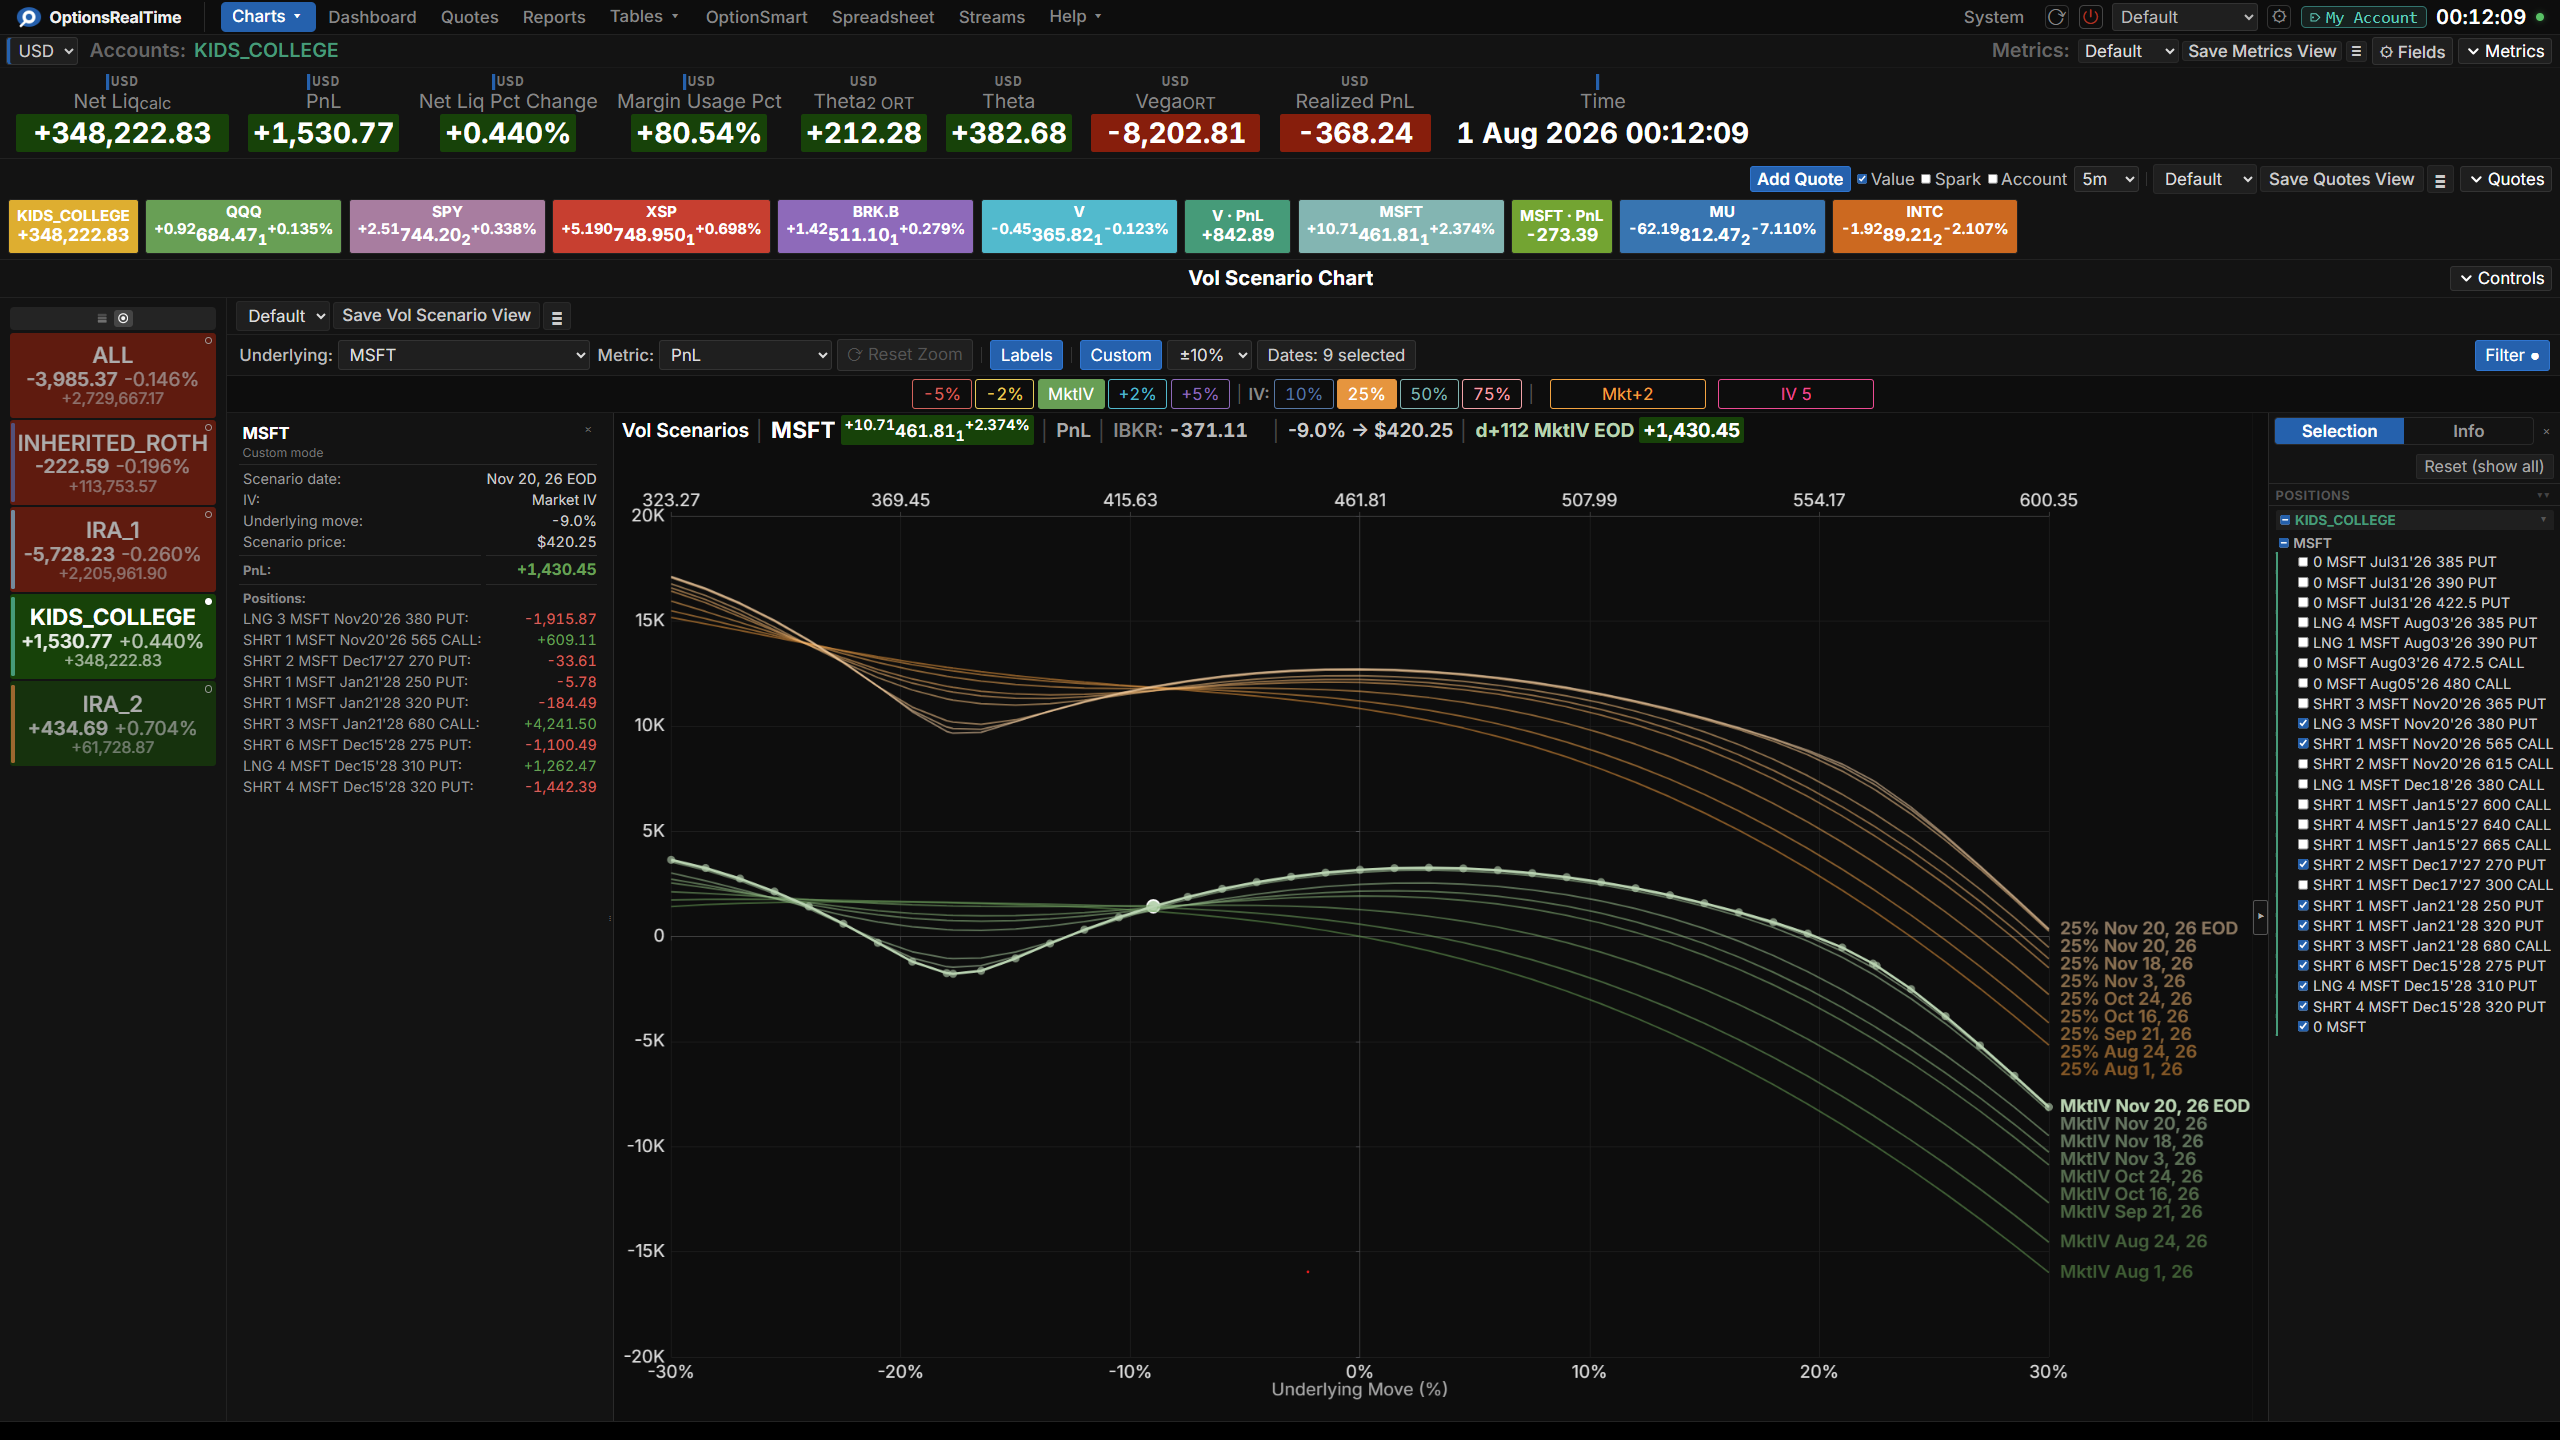The image size is (2560, 1440).
Task: Select the 75% IV scenario chip
Action: [1492, 394]
